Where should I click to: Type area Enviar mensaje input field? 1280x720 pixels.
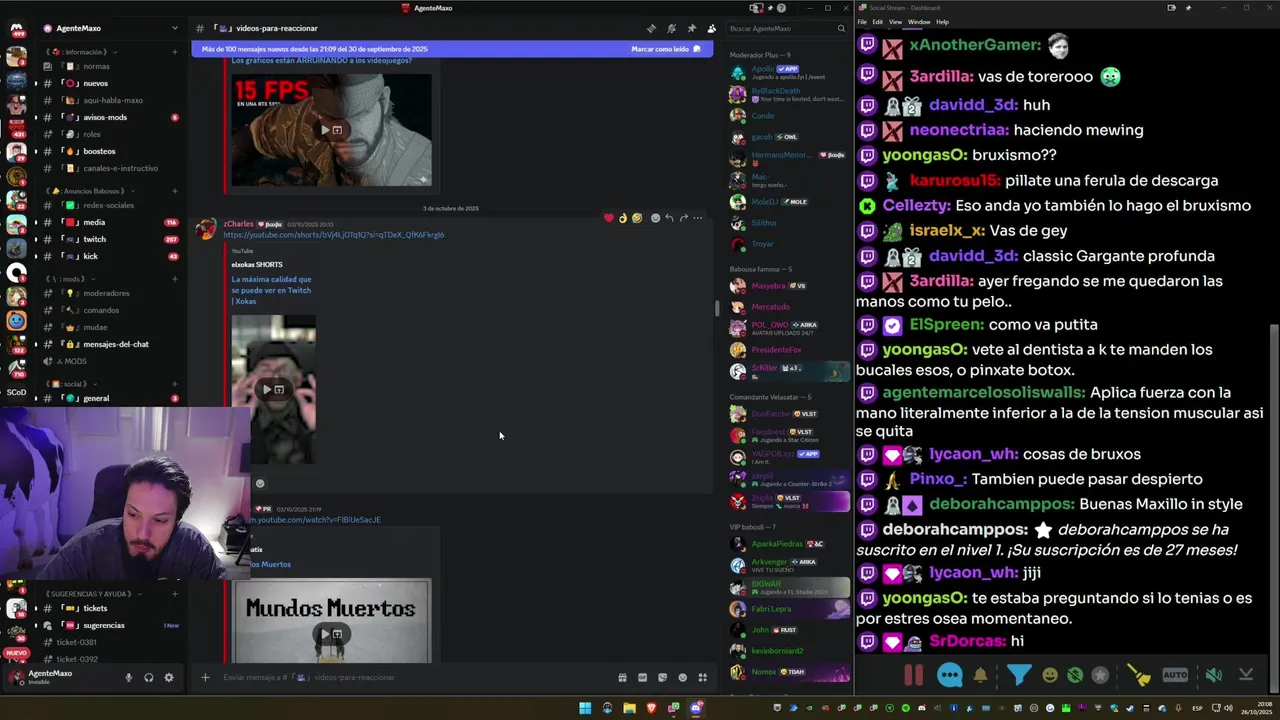click(415, 677)
